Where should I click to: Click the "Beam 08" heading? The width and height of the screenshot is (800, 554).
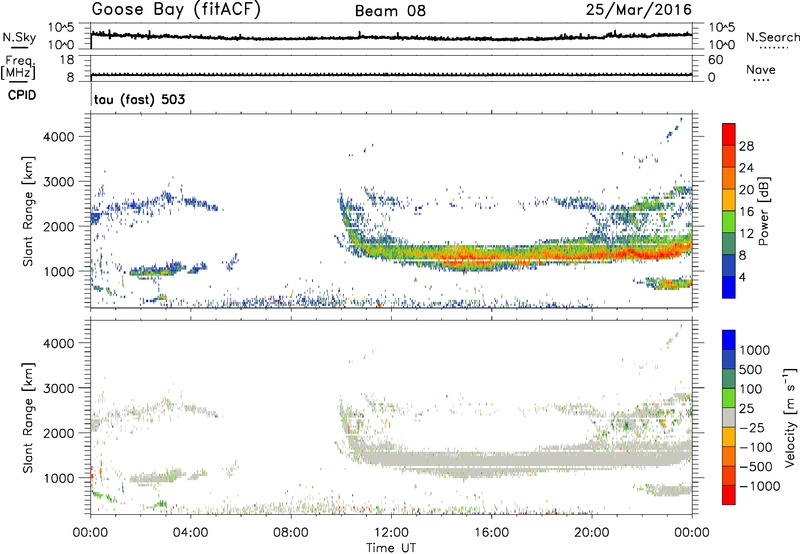pos(390,11)
